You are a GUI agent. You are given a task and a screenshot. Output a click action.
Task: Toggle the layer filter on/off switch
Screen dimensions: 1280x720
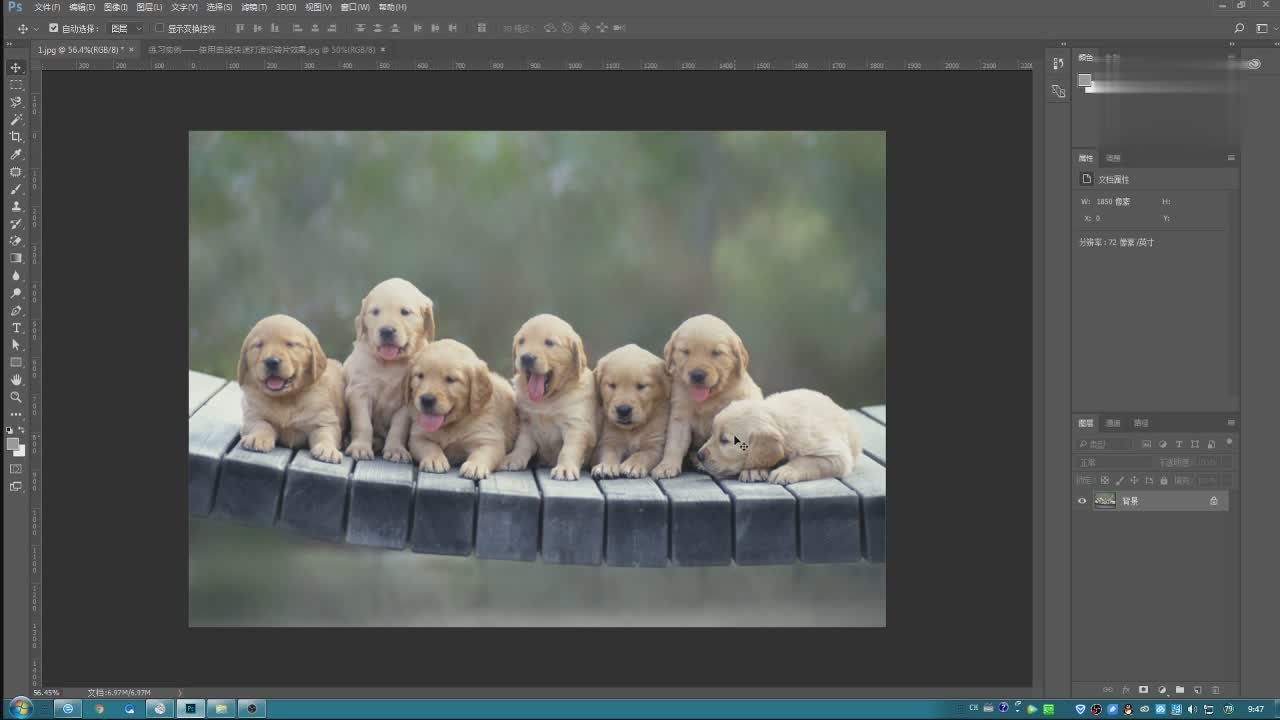pos(1229,442)
